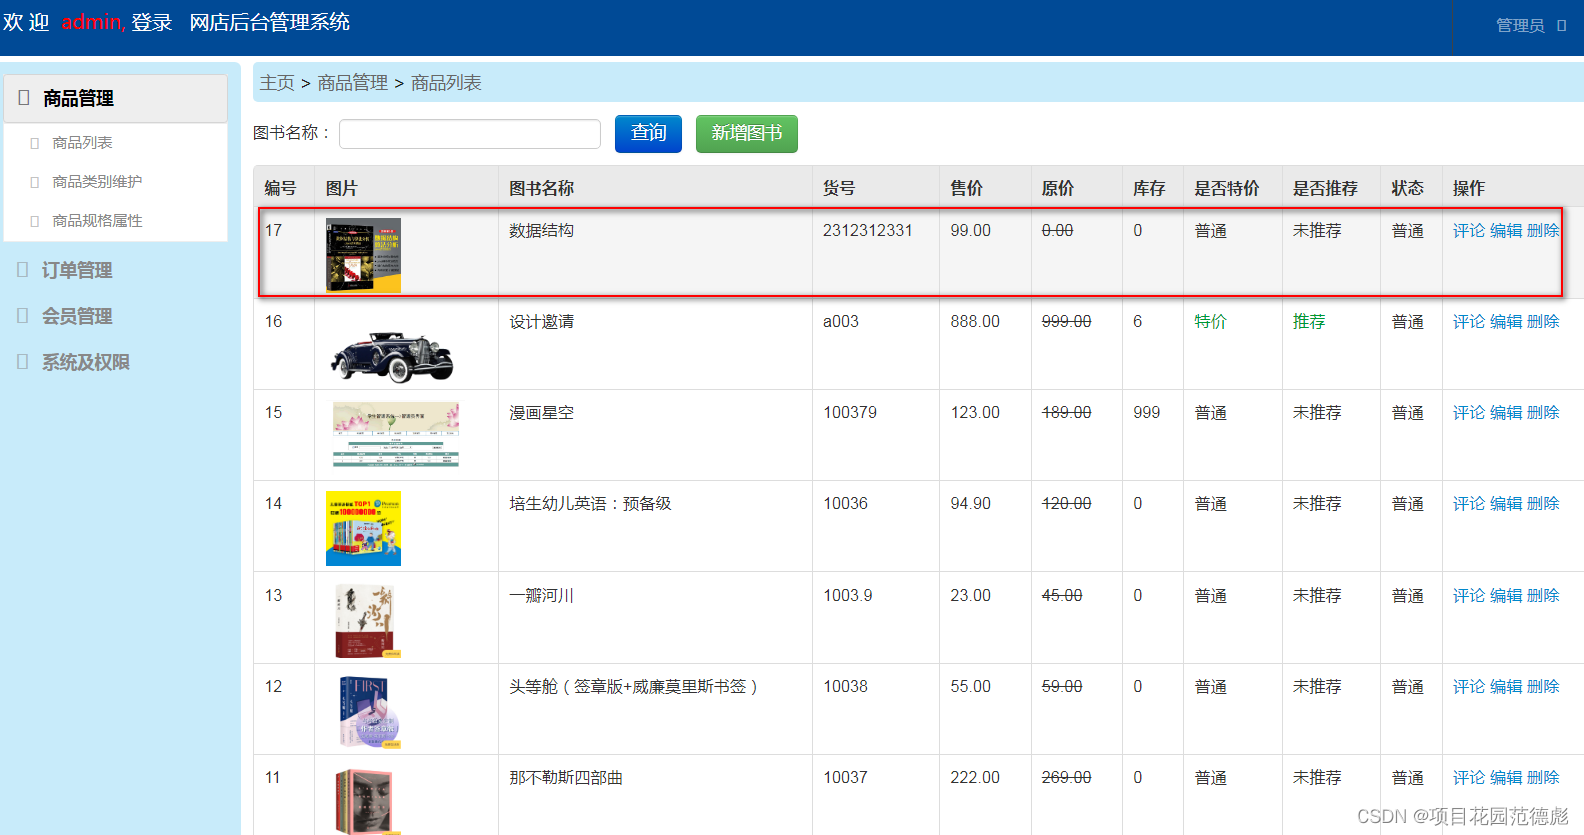
Task: Click 编辑 for the 数据结构 row
Action: click(1506, 231)
